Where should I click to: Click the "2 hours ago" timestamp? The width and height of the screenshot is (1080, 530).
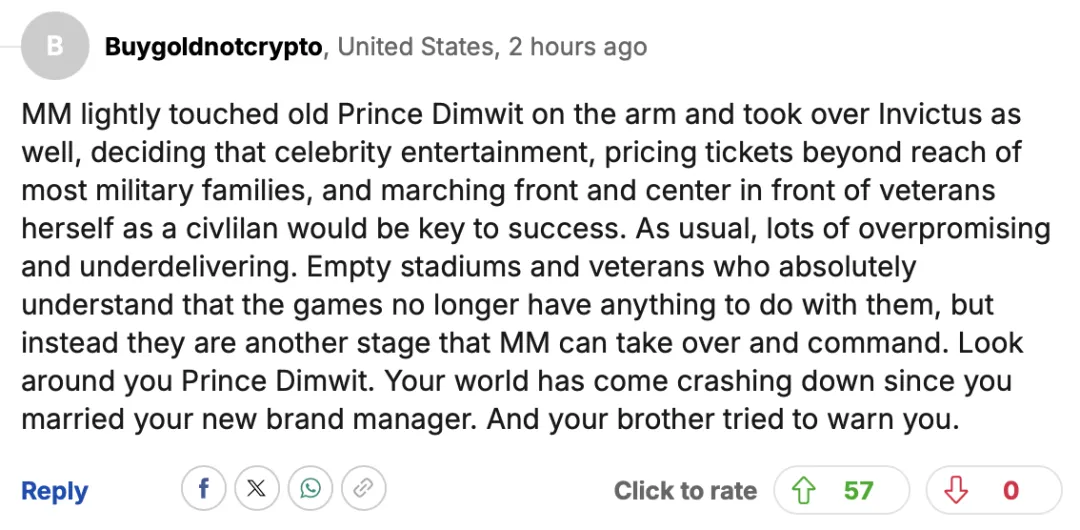(577, 47)
